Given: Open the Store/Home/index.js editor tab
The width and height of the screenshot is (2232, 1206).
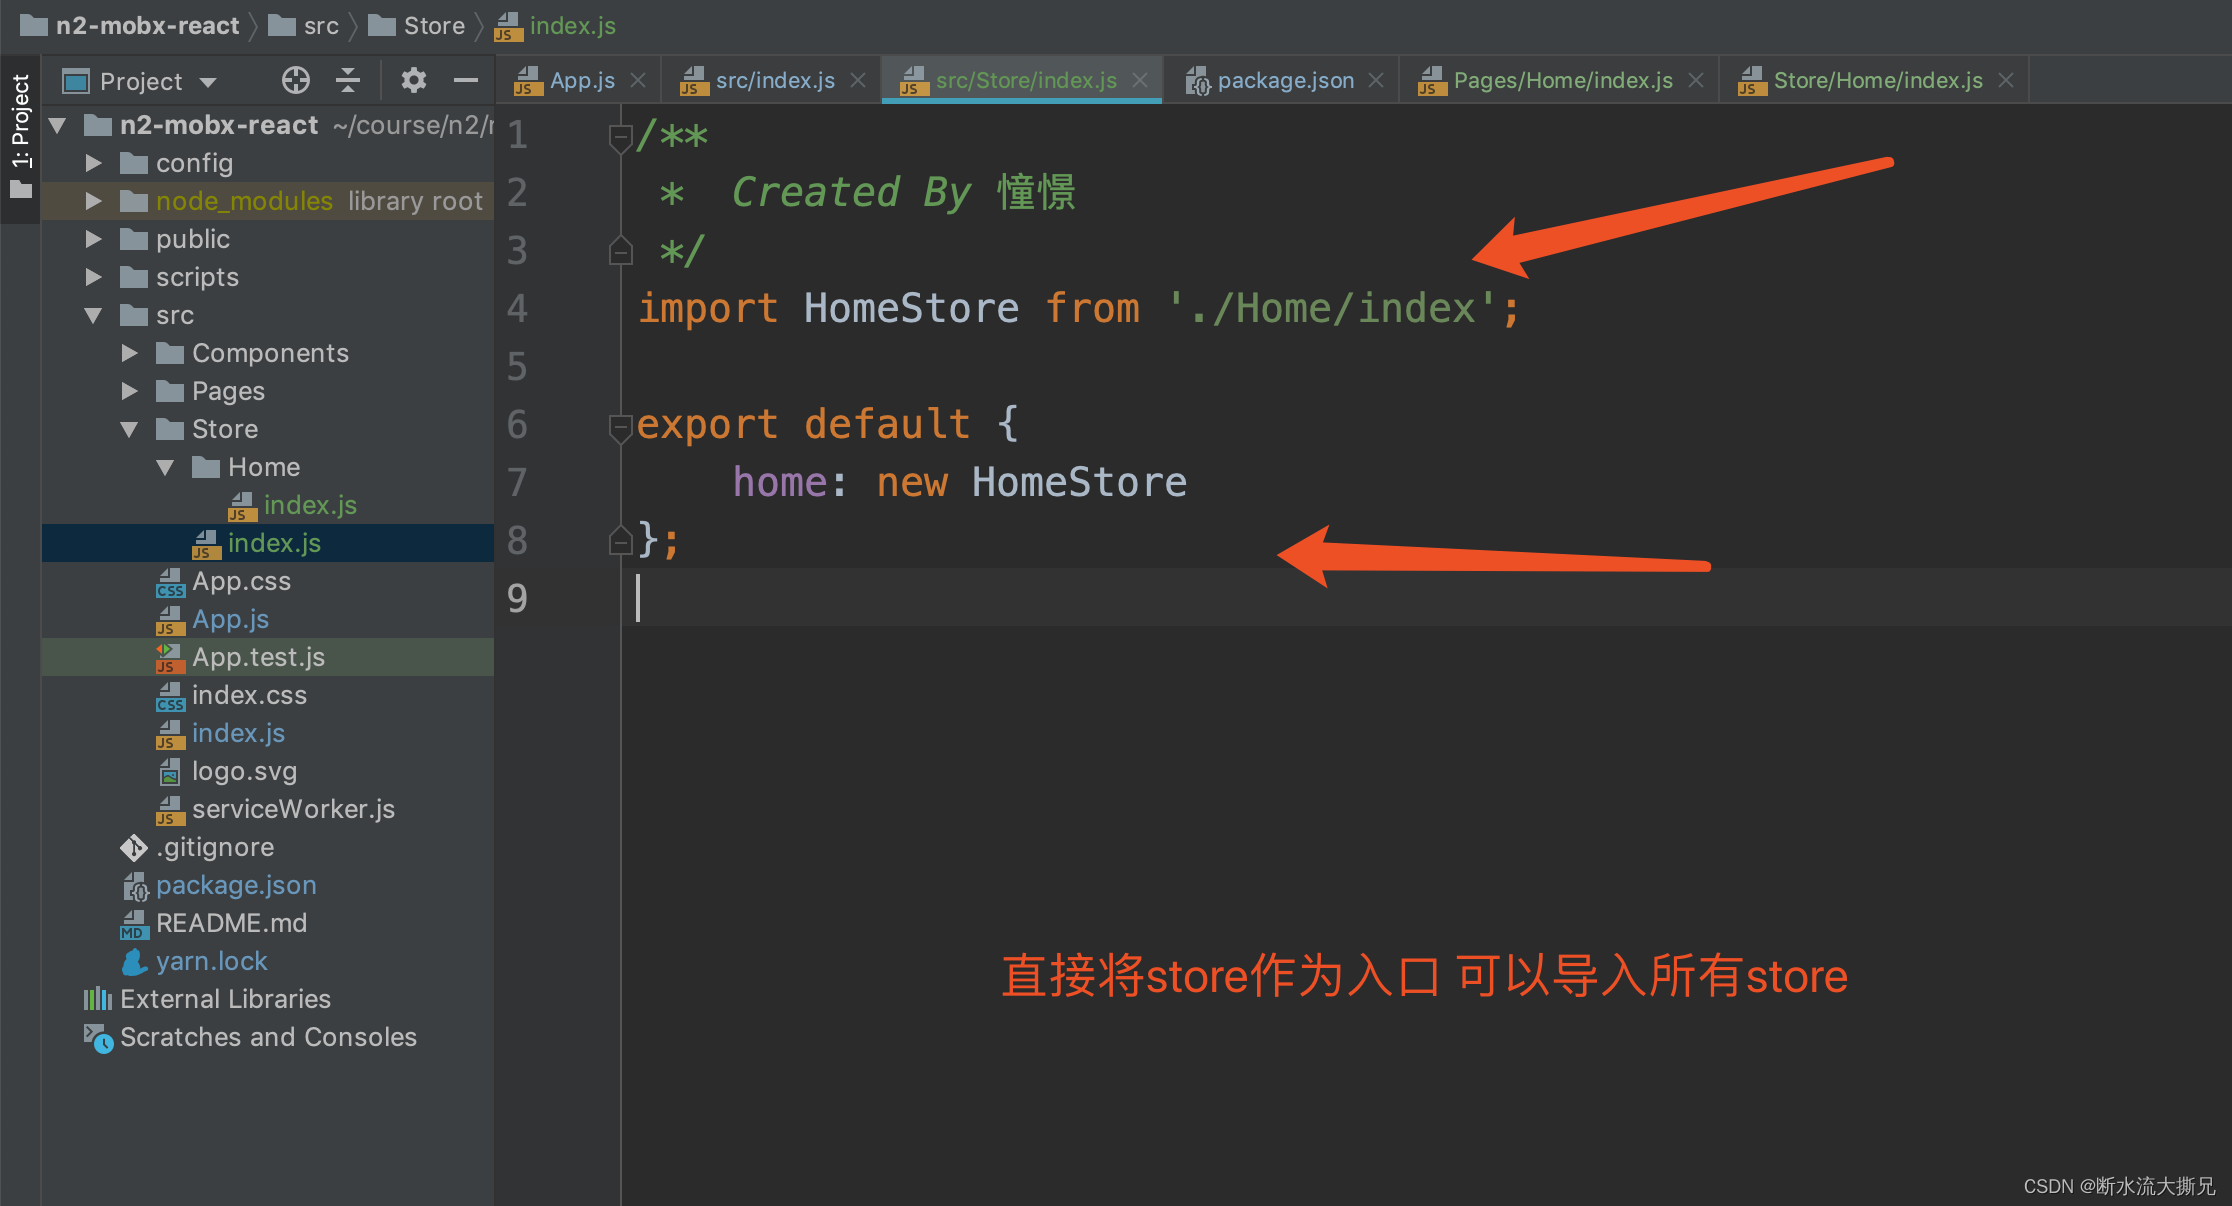Looking at the screenshot, I should [x=1878, y=80].
